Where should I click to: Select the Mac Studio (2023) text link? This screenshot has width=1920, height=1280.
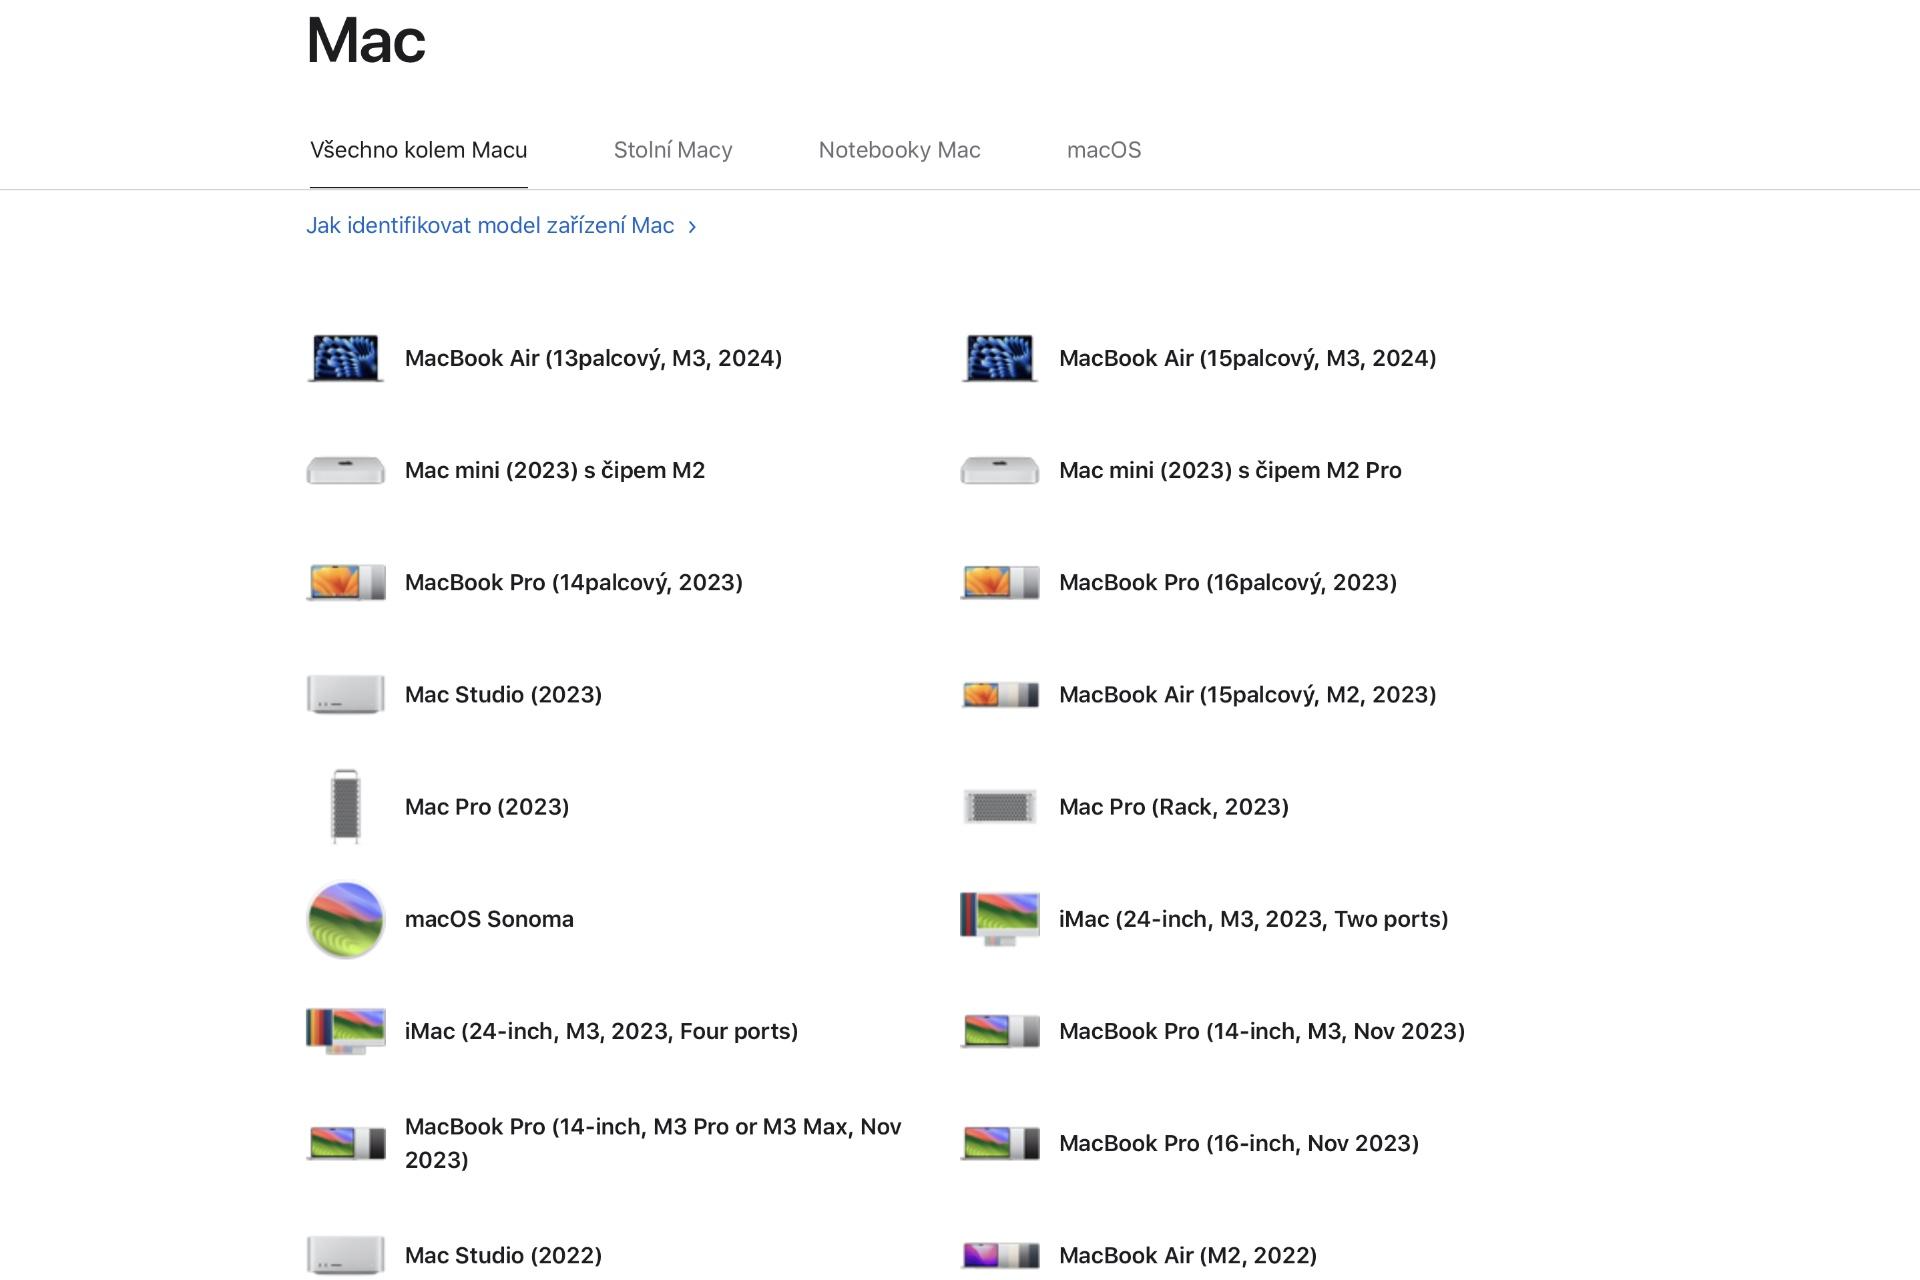click(503, 694)
